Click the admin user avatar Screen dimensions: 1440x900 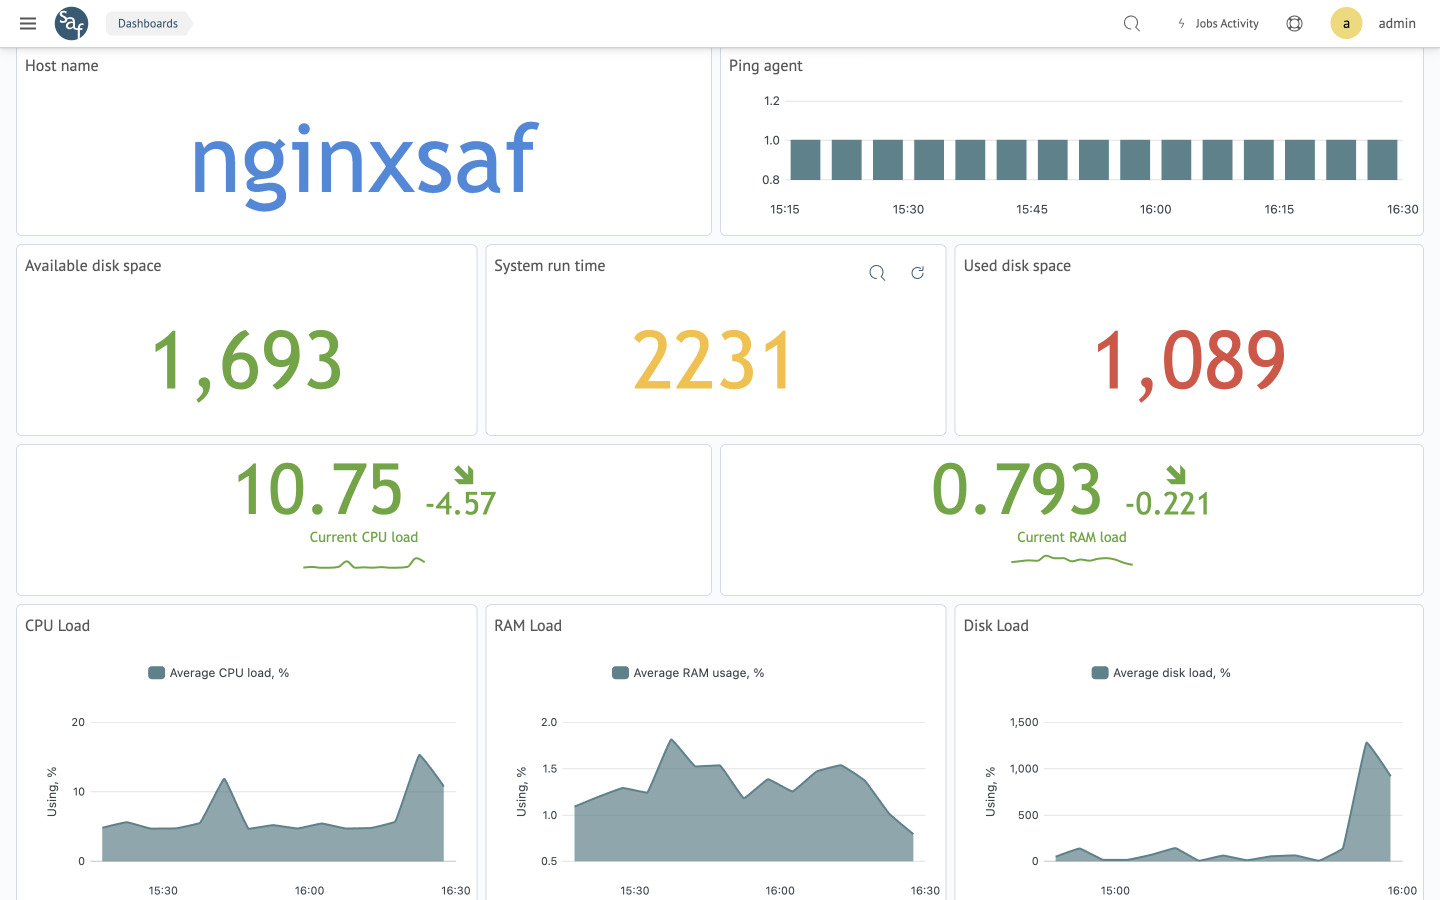click(1346, 23)
